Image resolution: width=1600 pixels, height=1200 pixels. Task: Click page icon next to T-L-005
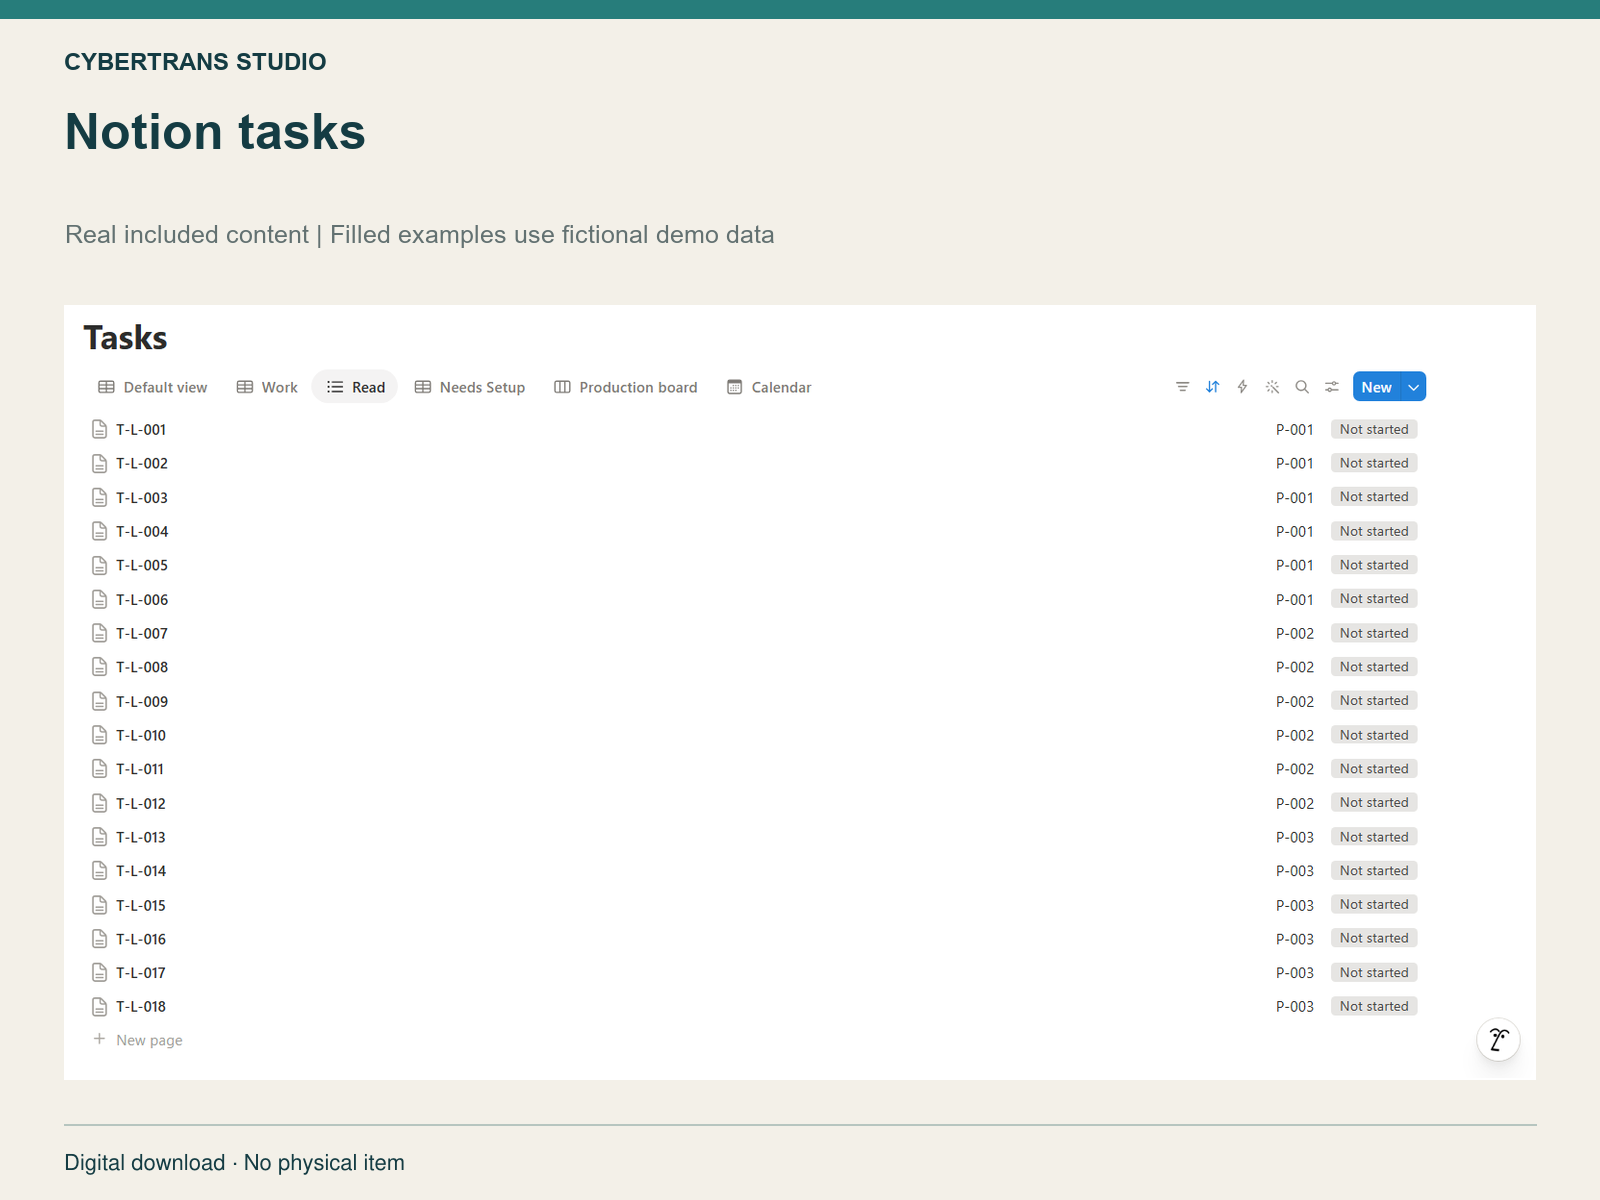(99, 565)
